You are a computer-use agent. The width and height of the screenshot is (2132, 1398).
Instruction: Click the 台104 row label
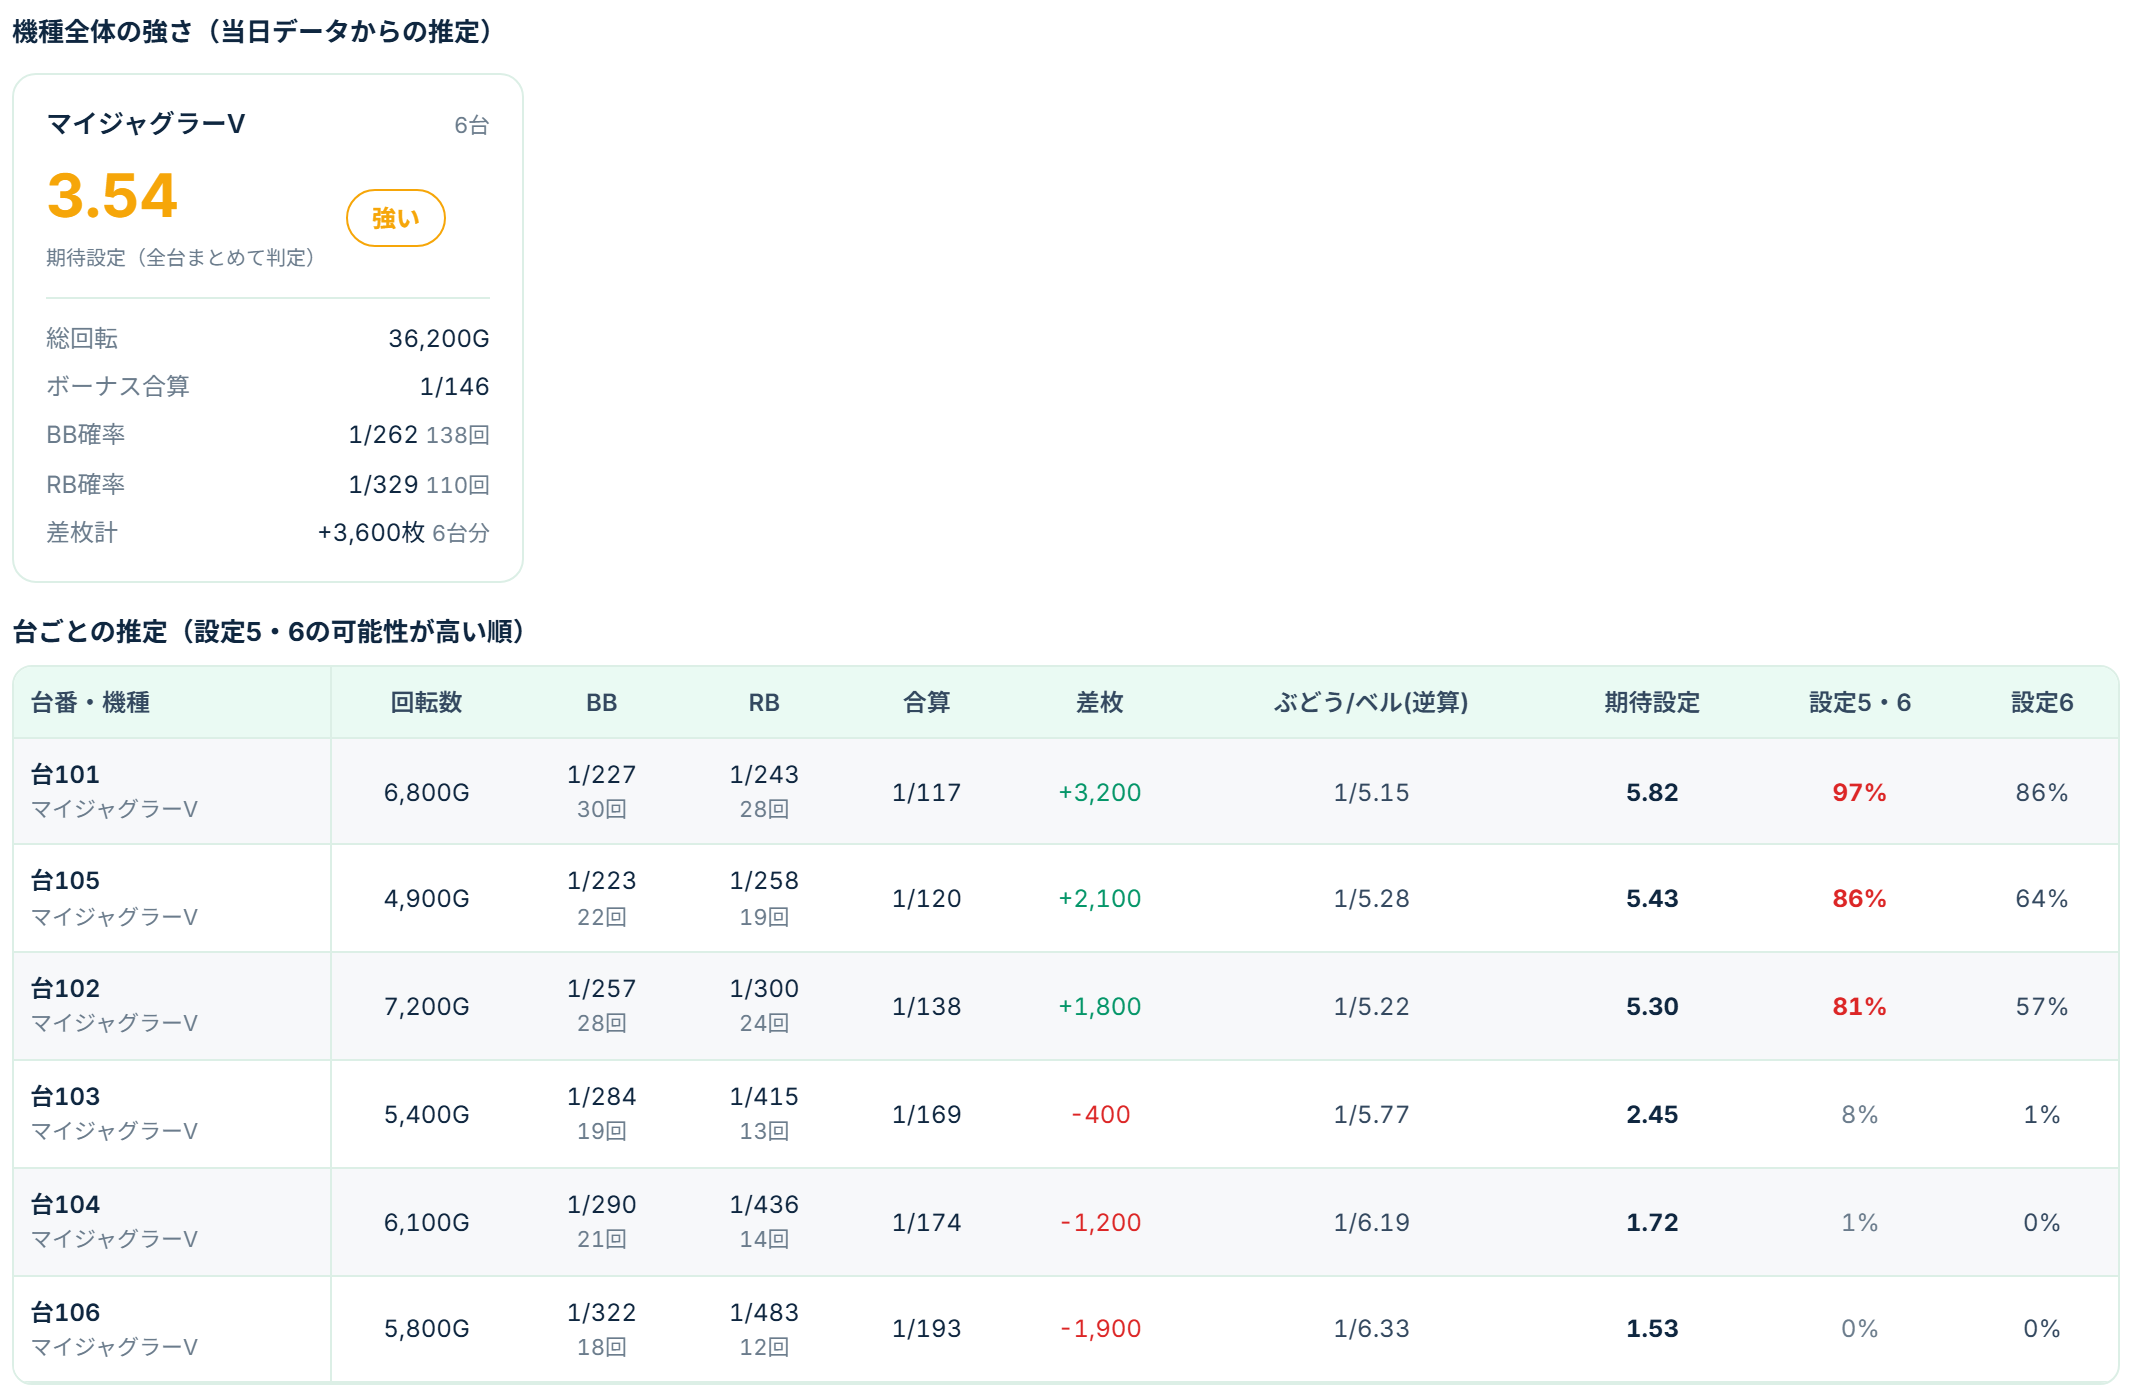tap(65, 1204)
